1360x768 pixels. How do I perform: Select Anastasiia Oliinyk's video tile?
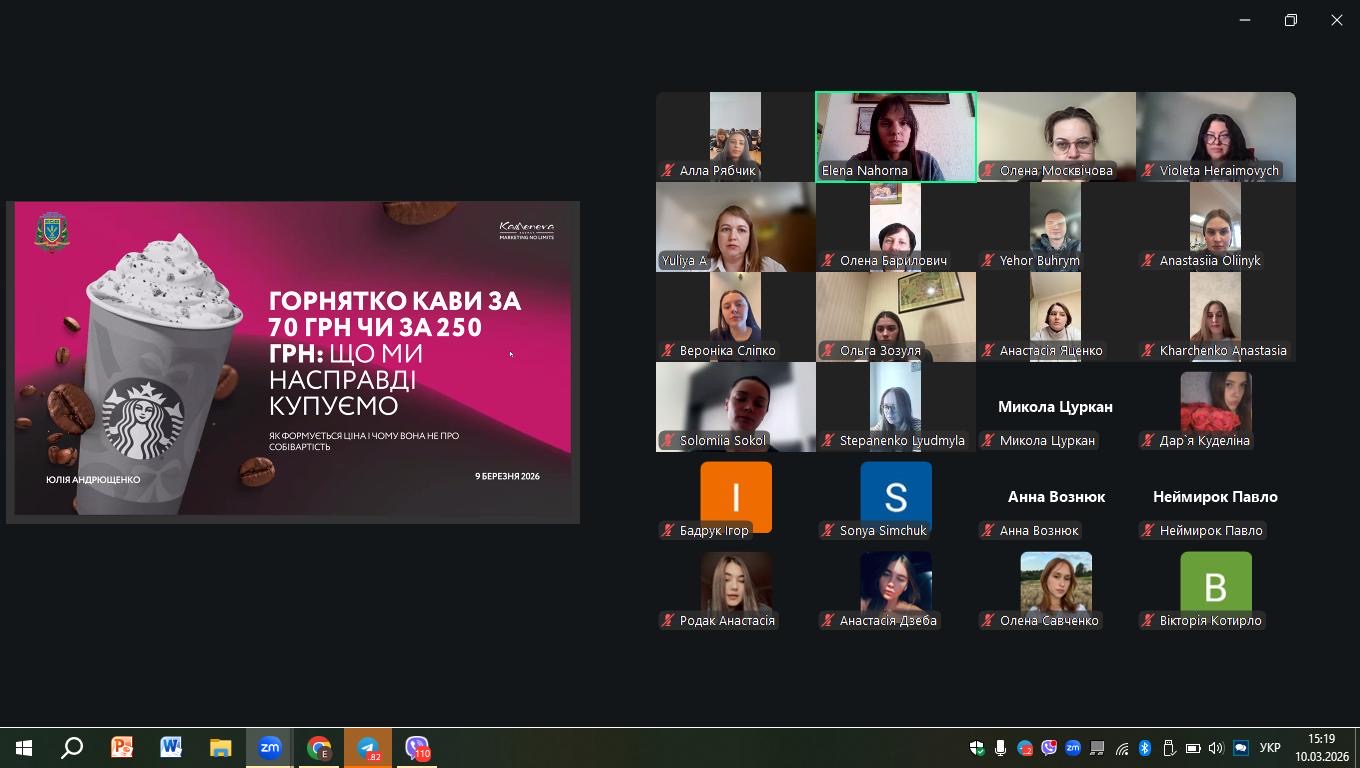(1216, 227)
